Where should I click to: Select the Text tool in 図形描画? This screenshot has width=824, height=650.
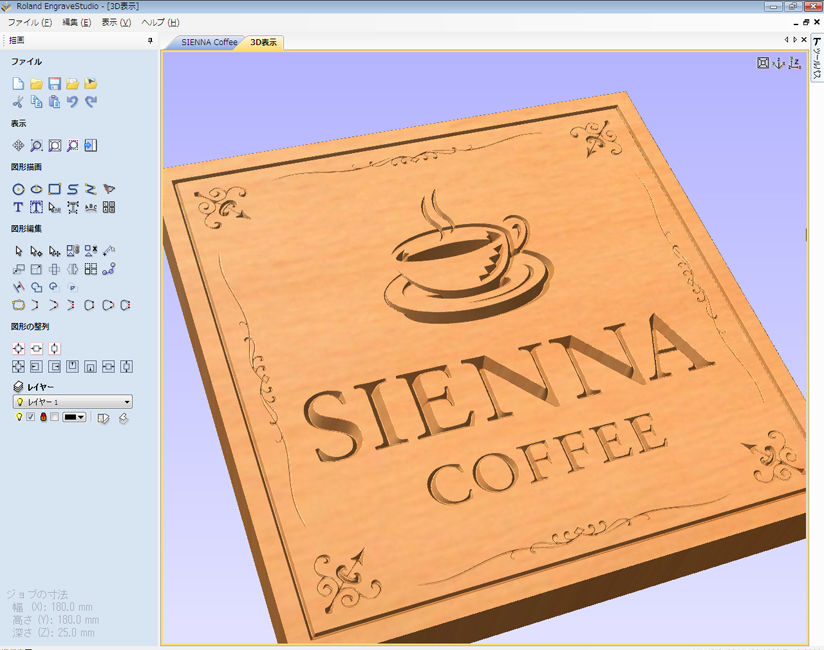(18, 207)
